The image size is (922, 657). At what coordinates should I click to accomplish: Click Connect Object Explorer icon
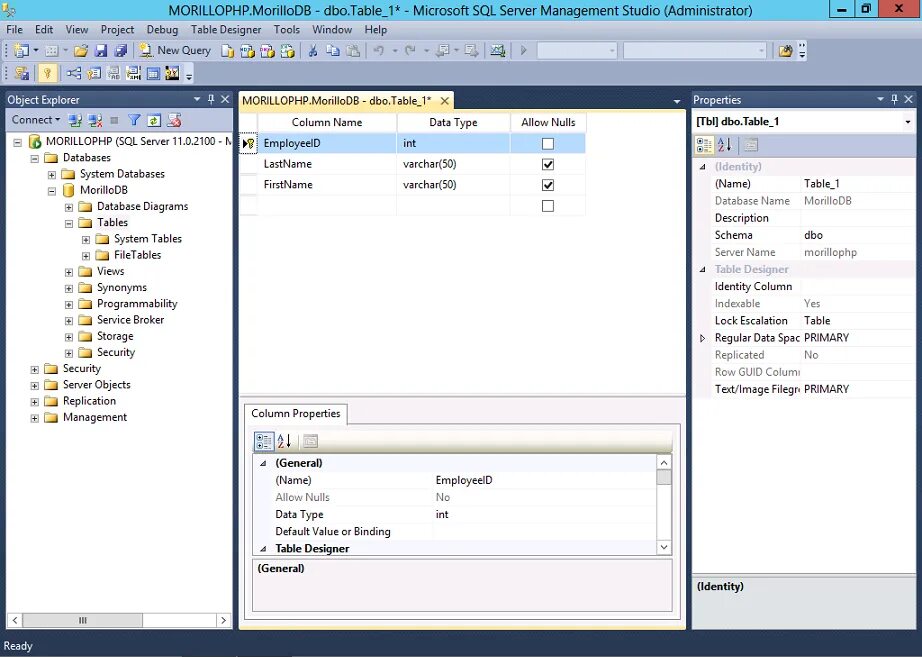tap(75, 120)
